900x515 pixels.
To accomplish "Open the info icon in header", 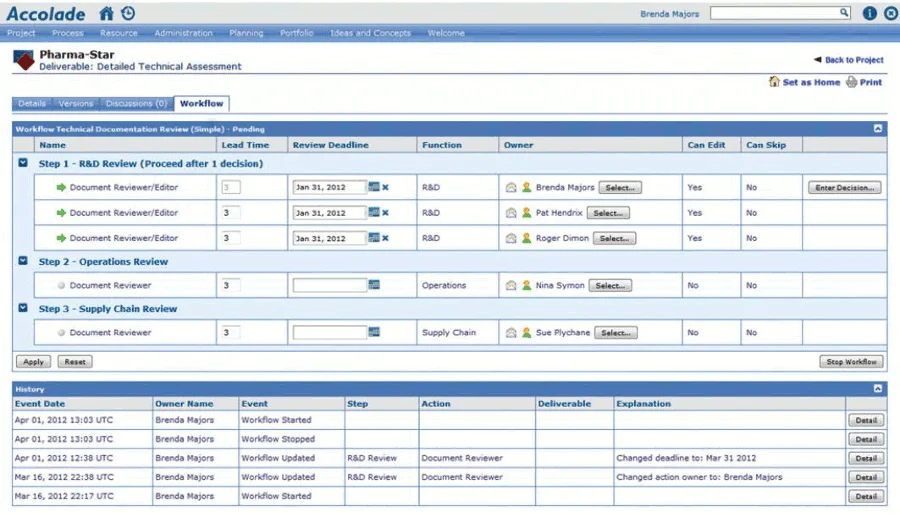I will [x=869, y=13].
